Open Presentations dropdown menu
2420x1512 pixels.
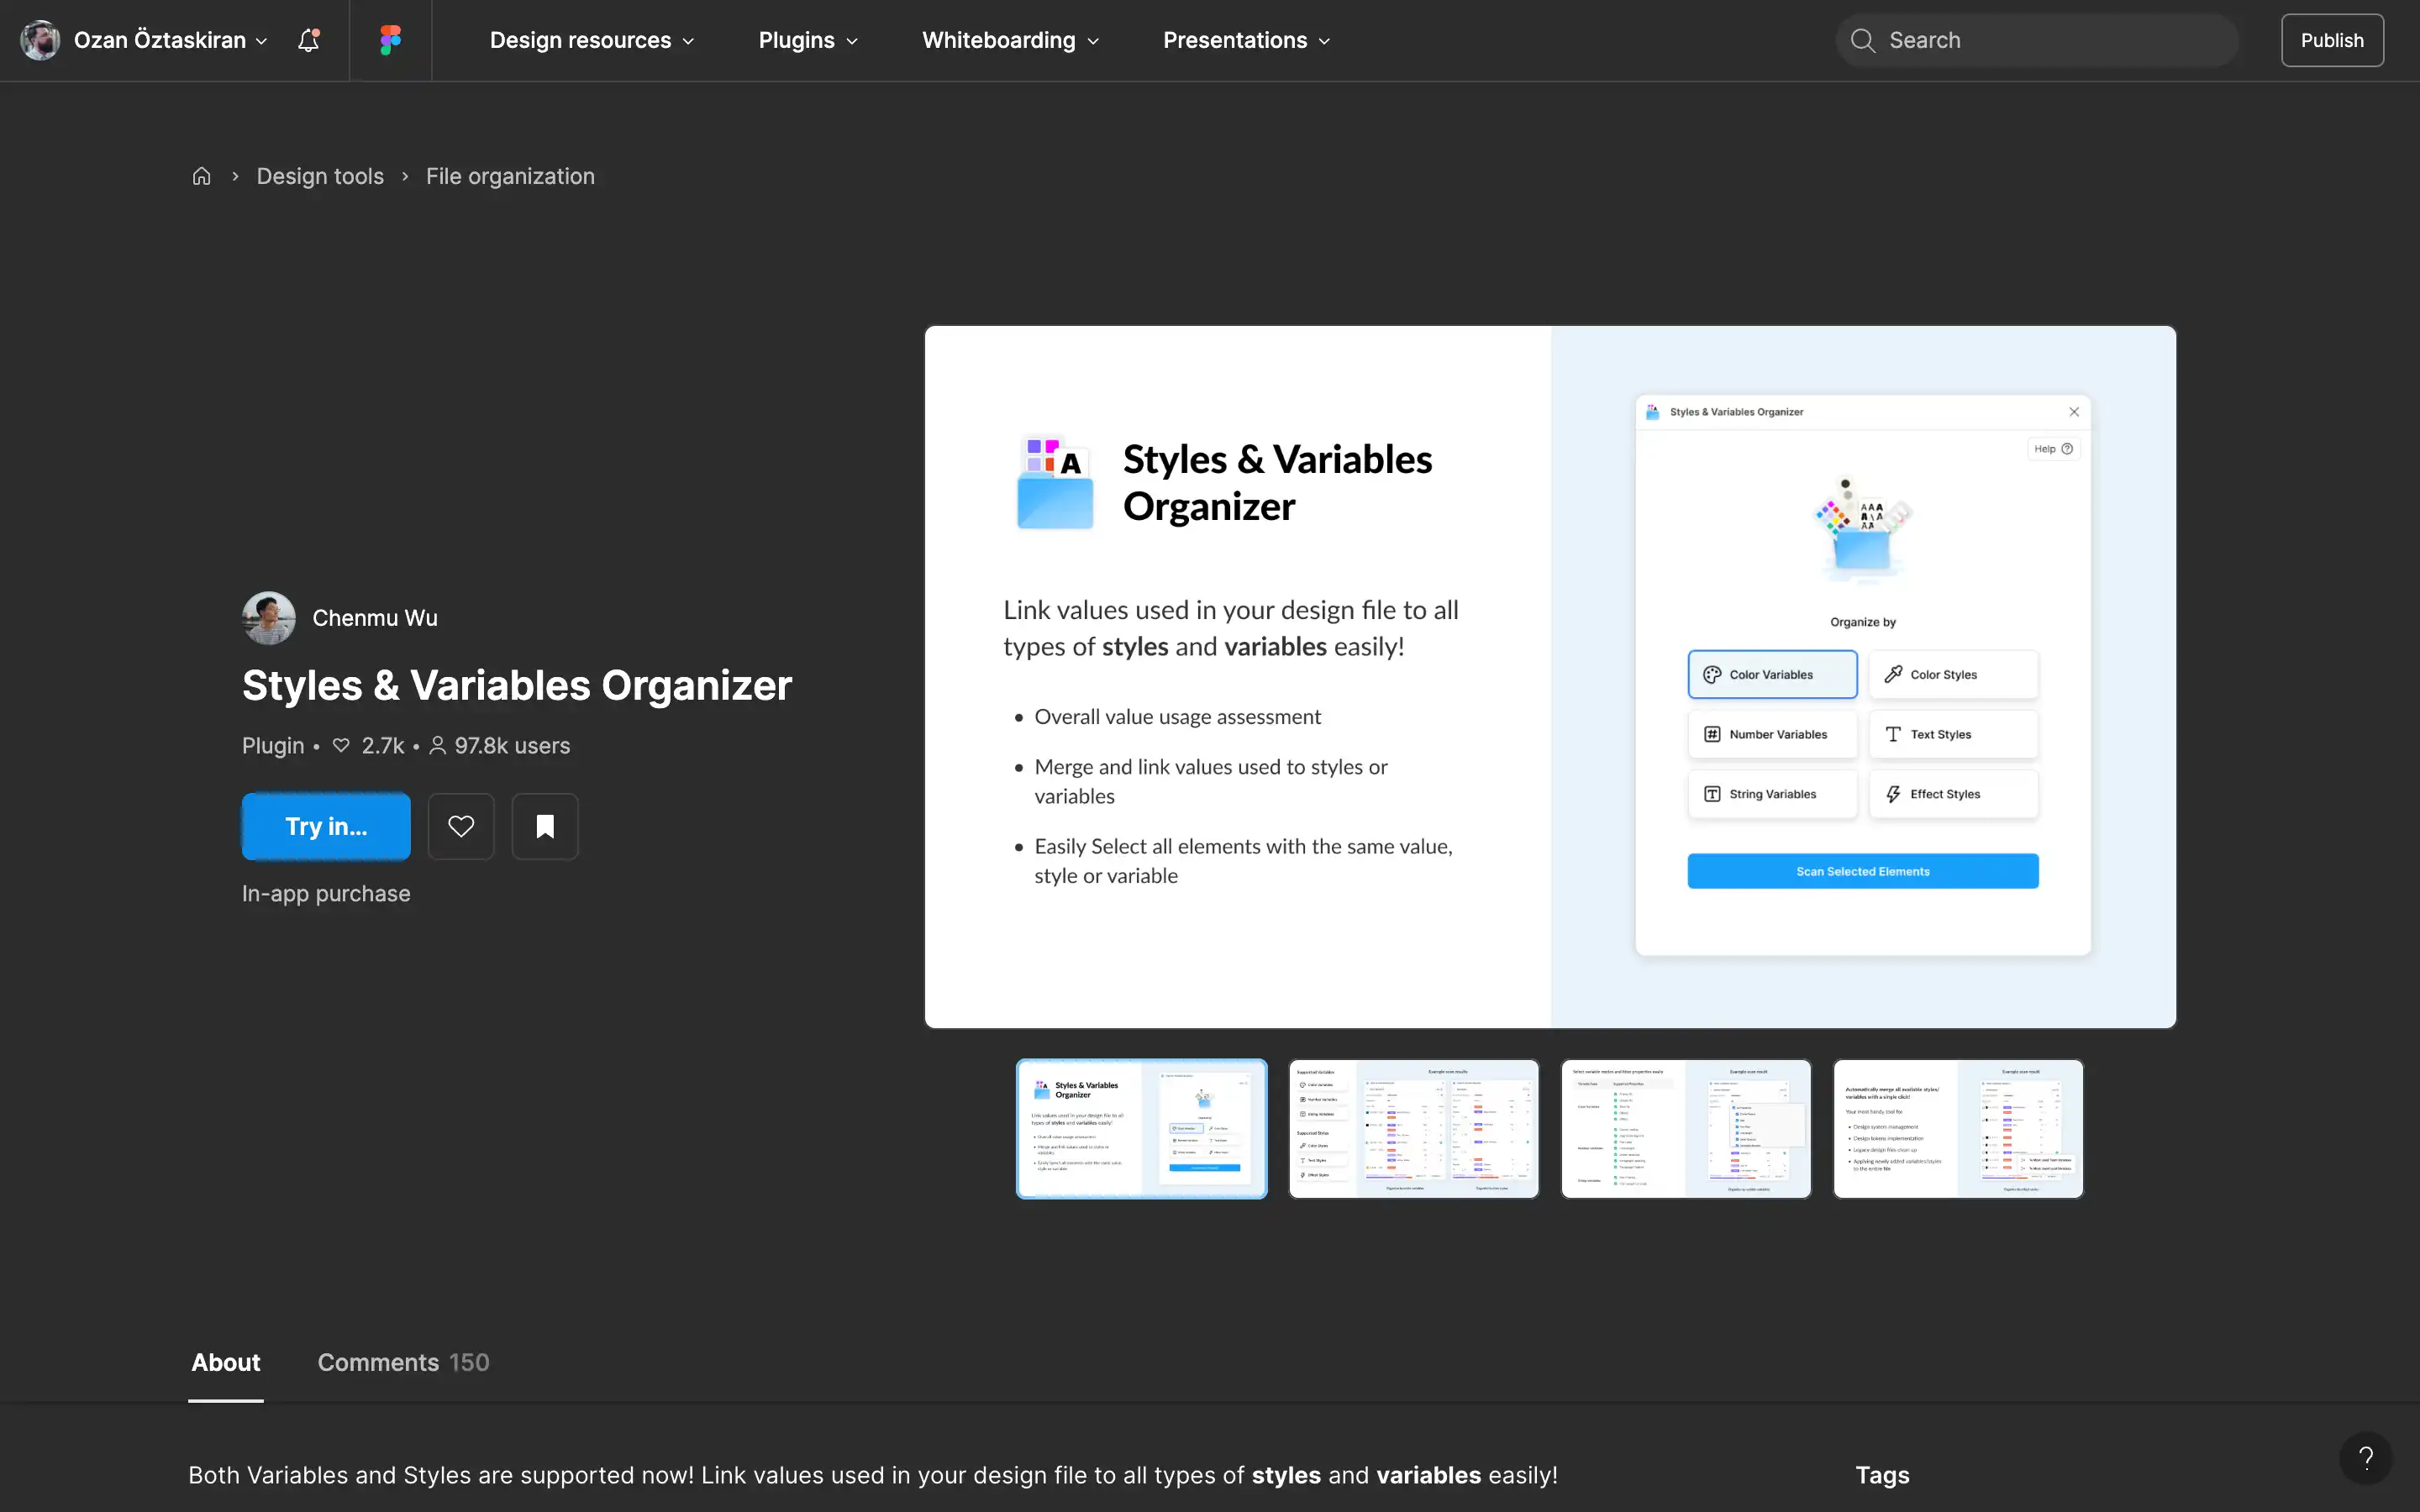tap(1246, 40)
